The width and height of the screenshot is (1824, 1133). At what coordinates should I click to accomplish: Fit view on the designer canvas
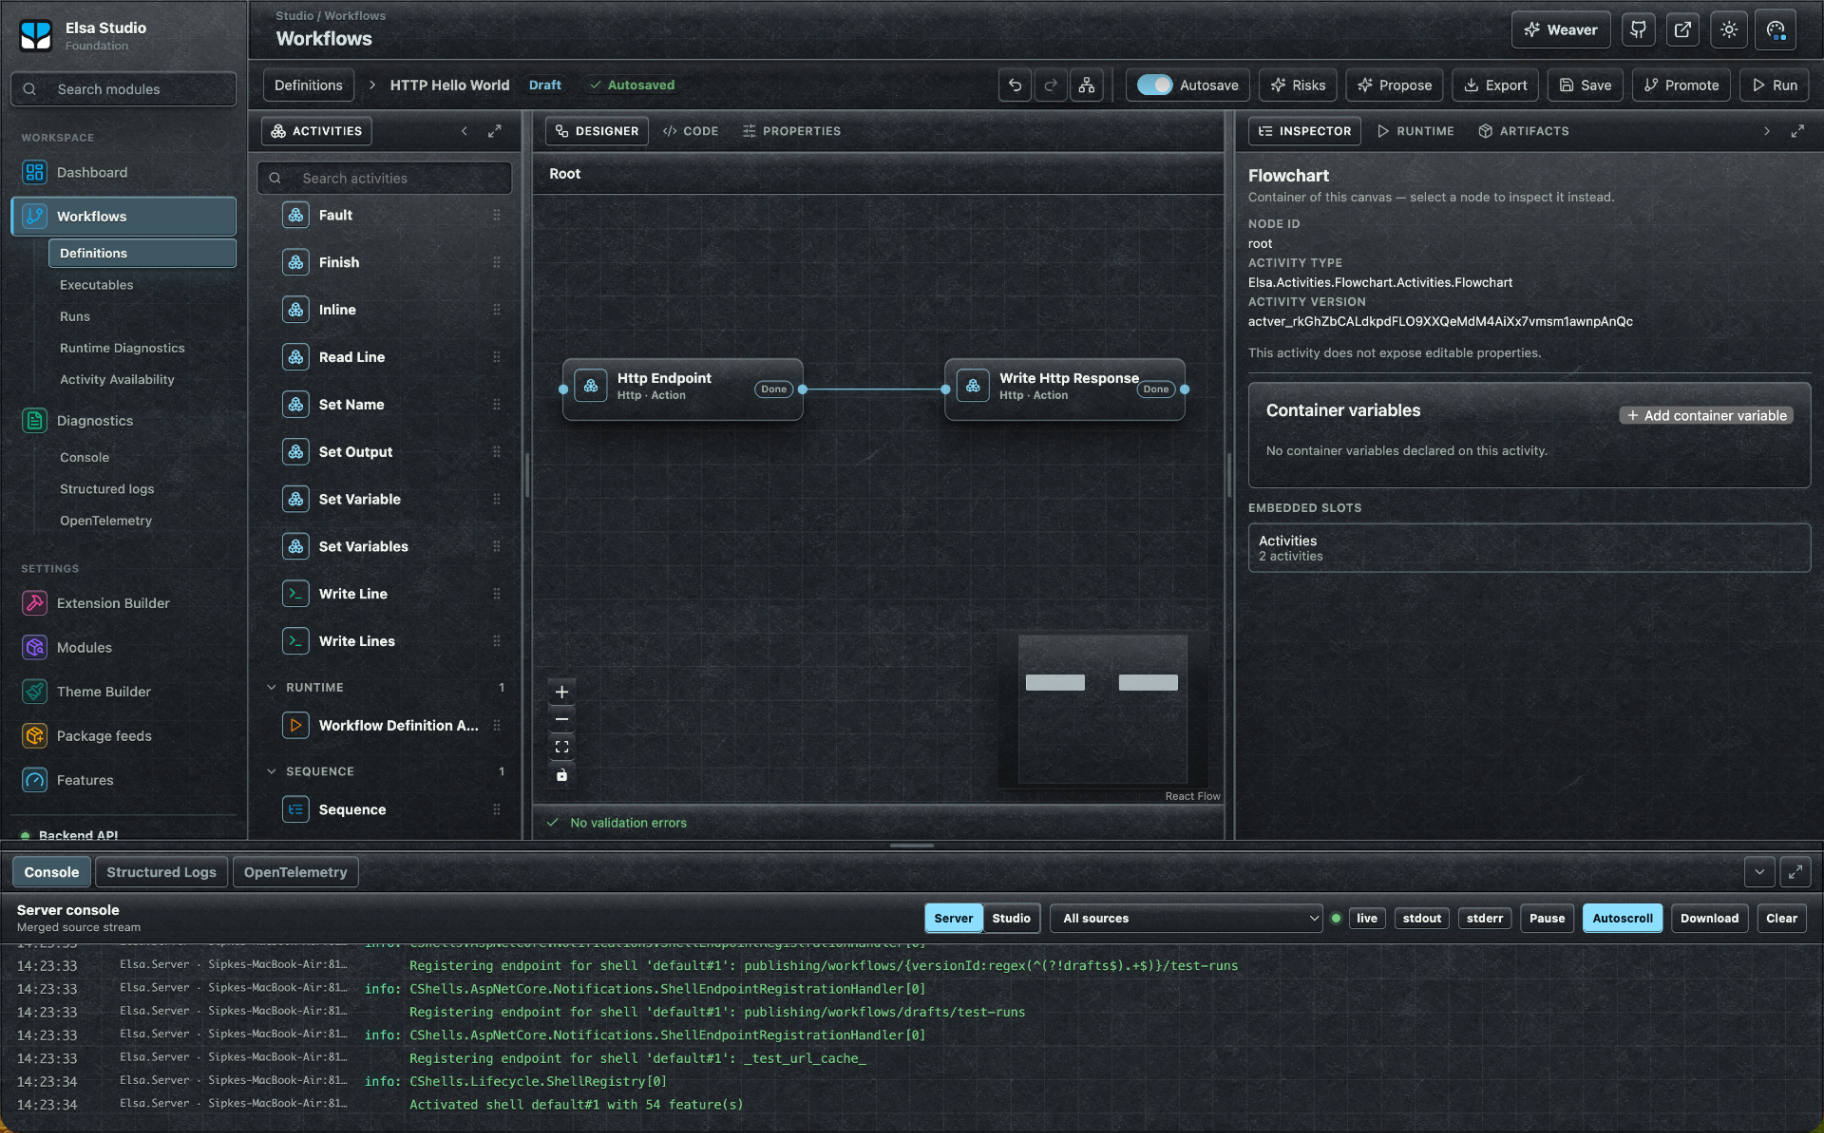pos(562,747)
